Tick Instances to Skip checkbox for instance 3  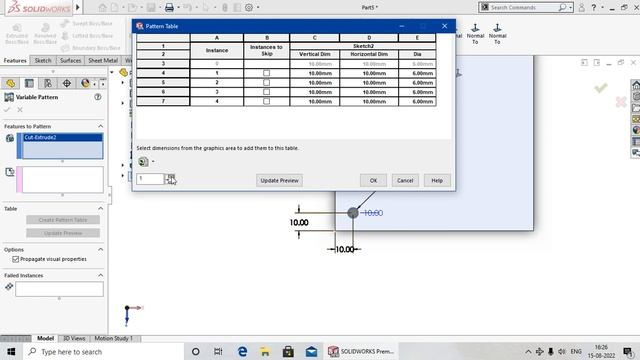coord(267,92)
